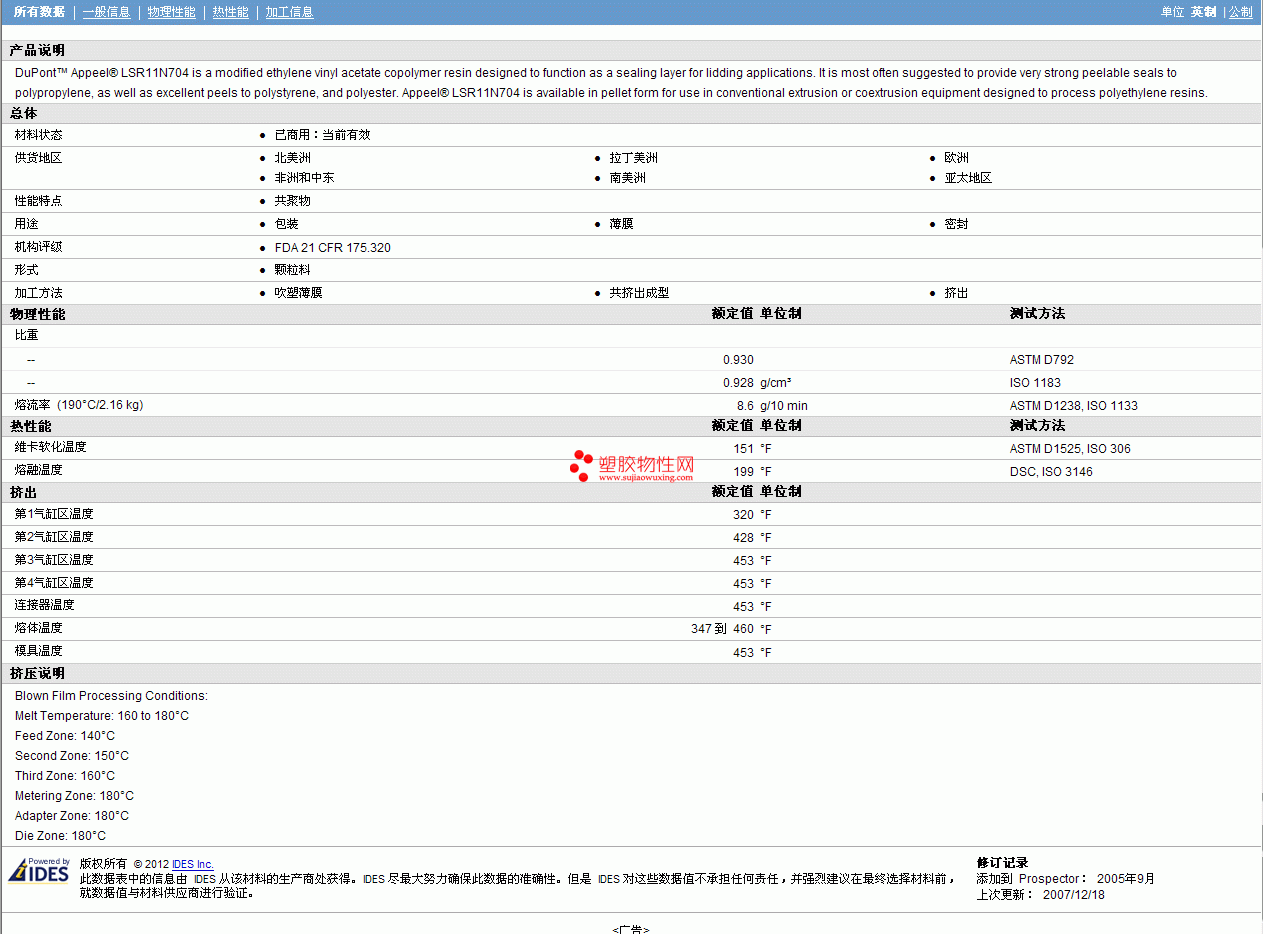Click the 151 °F Vicat value
Screen dimensions: 1263x934
(752, 449)
